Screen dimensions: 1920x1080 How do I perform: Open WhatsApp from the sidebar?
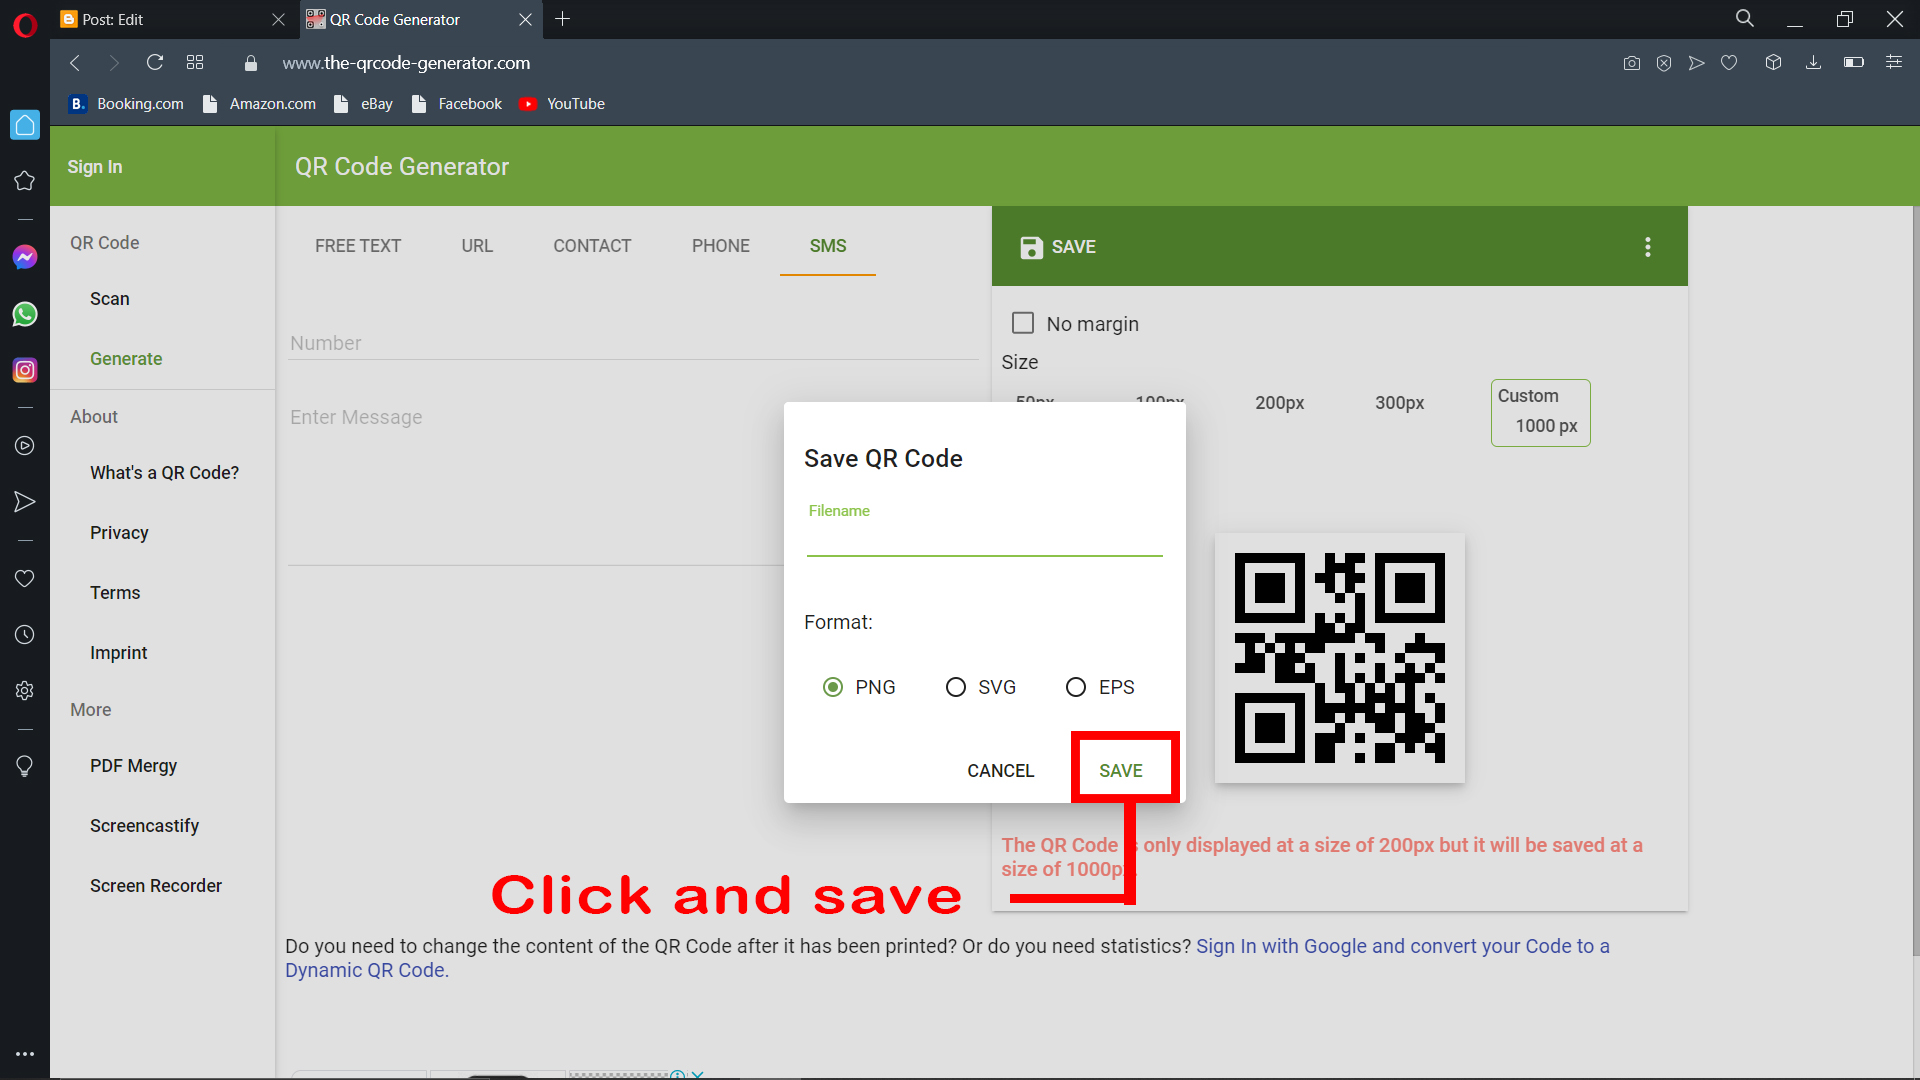tap(25, 314)
